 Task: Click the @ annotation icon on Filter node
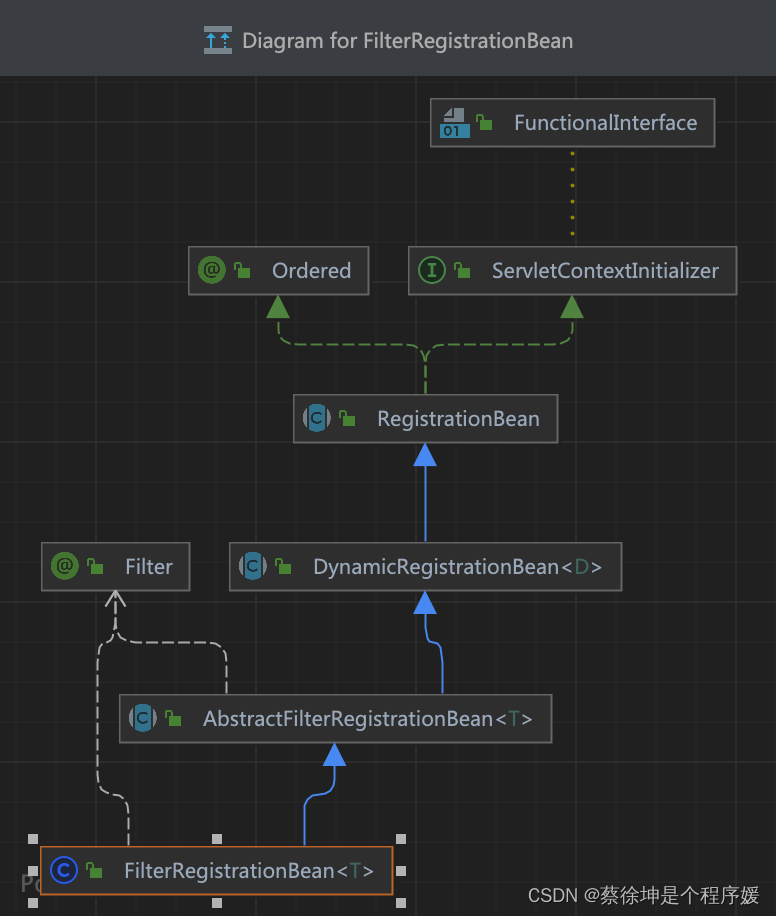(64, 566)
